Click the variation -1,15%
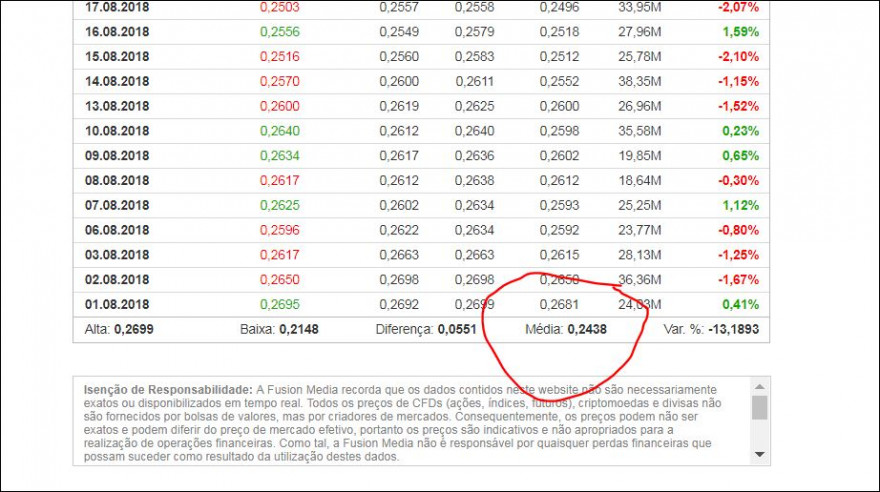The height and width of the screenshot is (492, 880). point(739,81)
